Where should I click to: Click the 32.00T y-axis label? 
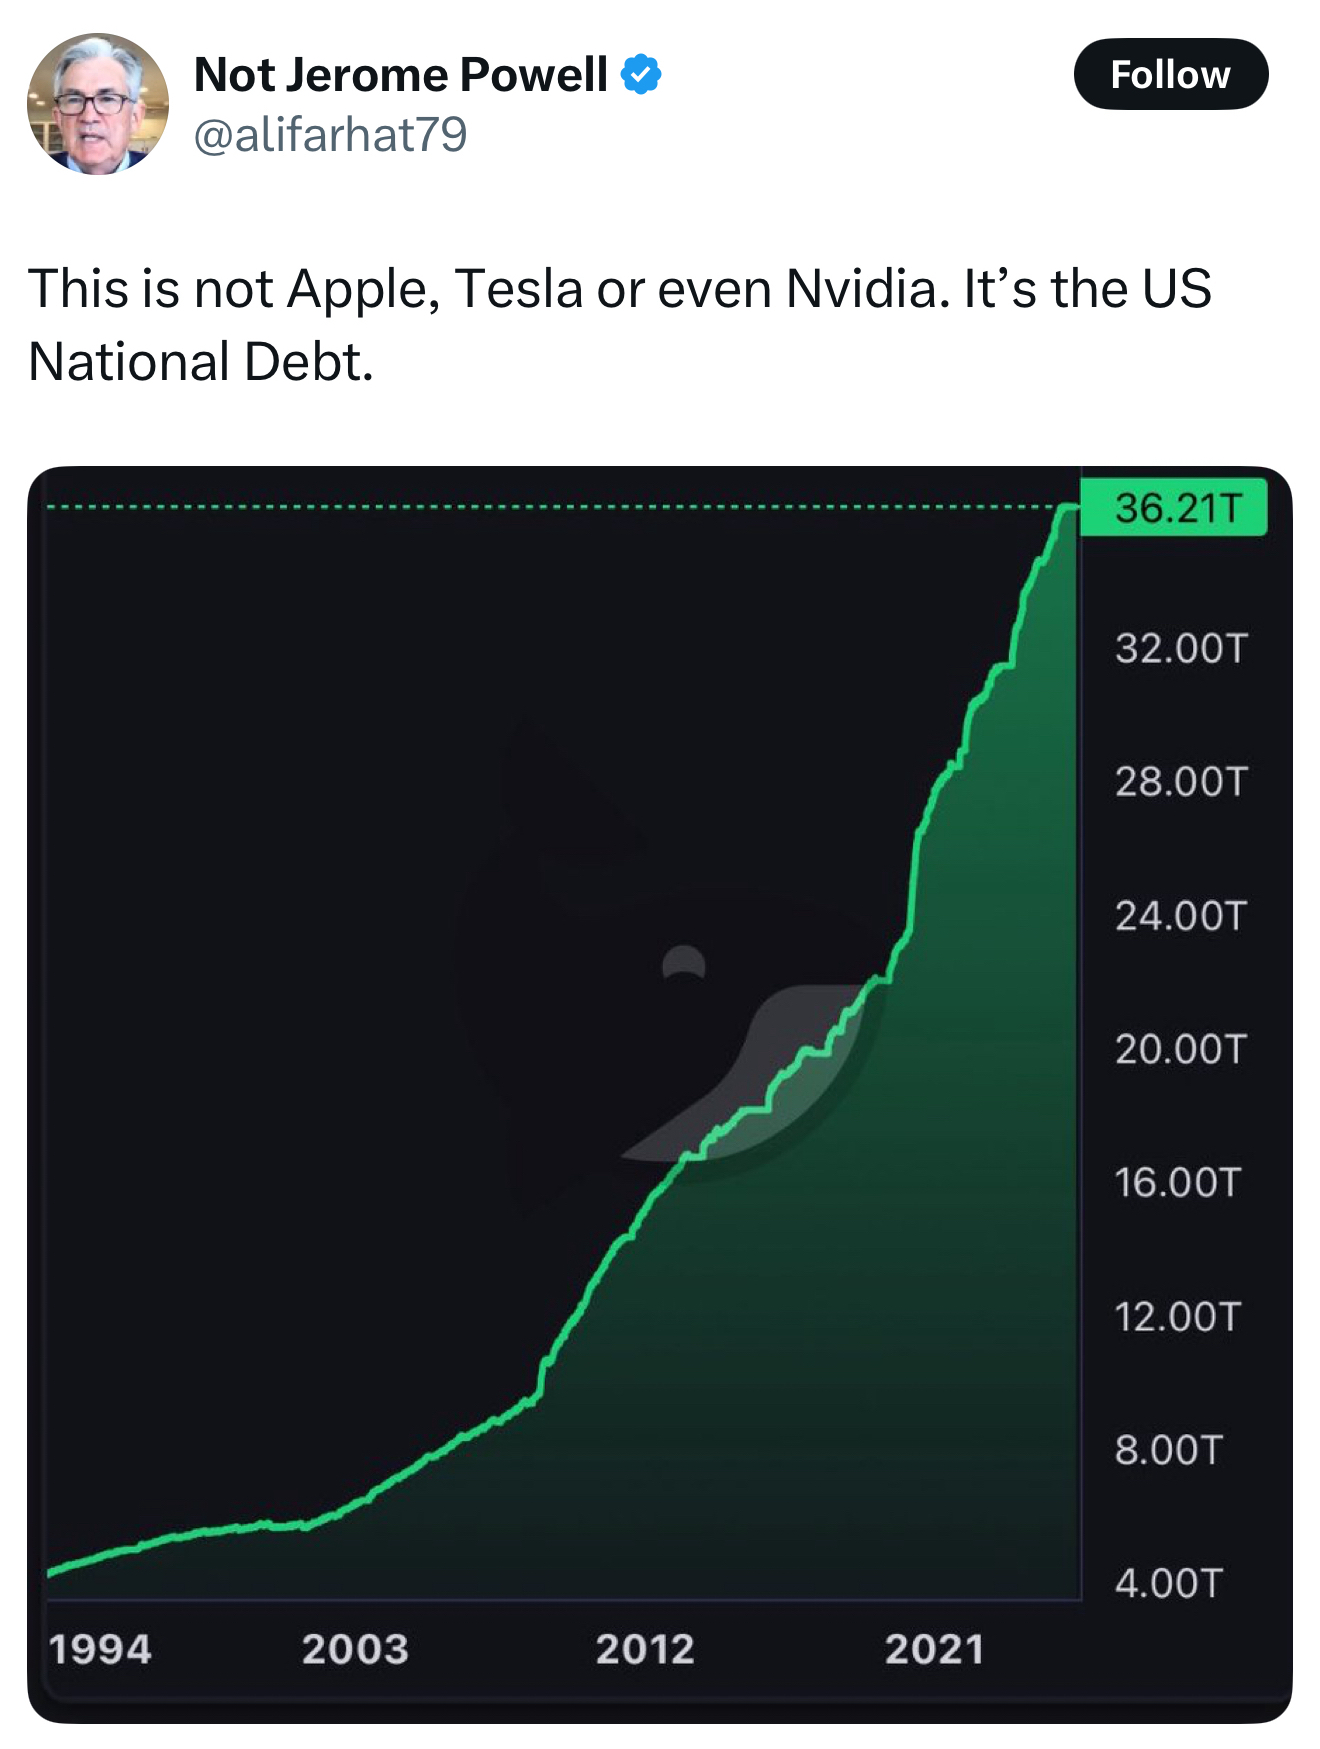pos(1181,648)
